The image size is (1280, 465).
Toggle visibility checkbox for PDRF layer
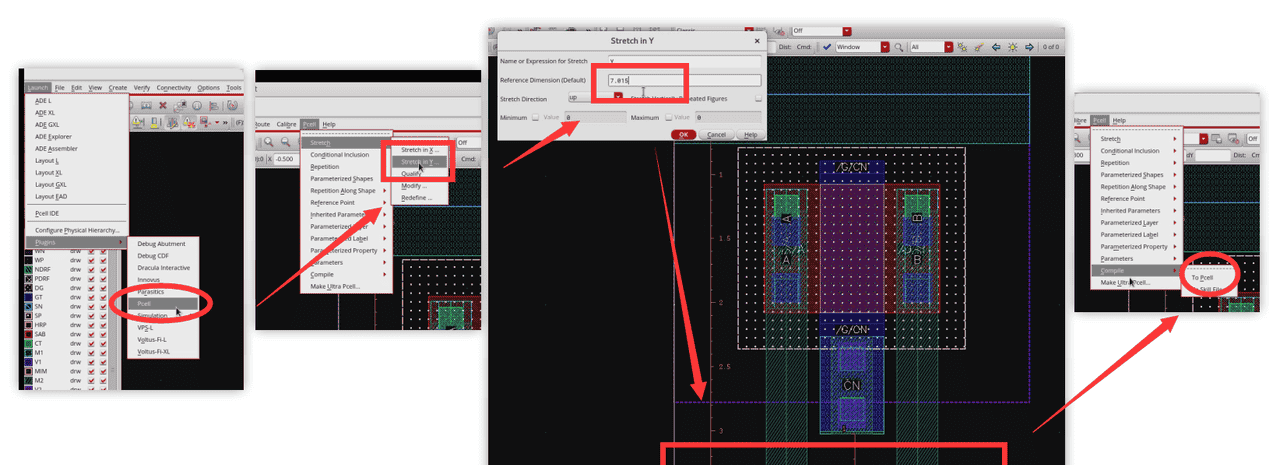click(x=91, y=279)
